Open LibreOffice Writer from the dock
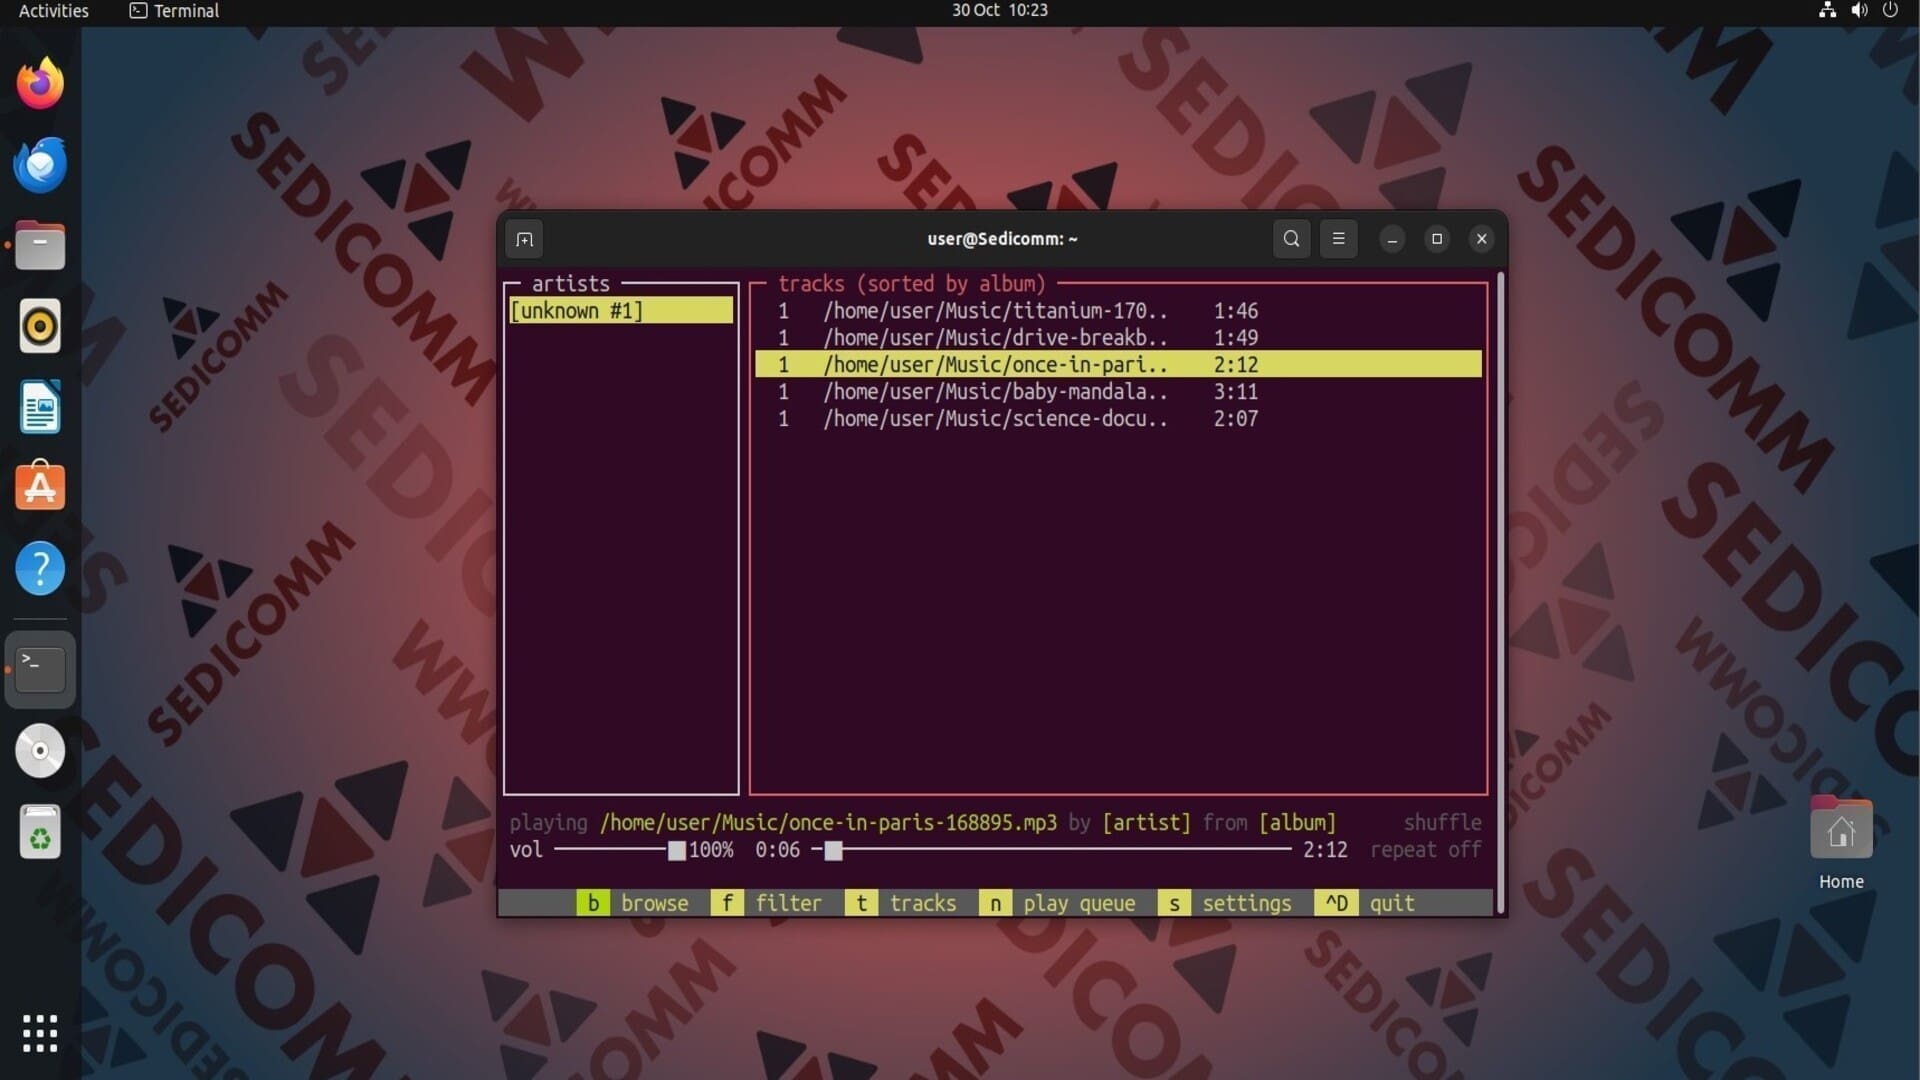1920x1080 pixels. point(40,407)
